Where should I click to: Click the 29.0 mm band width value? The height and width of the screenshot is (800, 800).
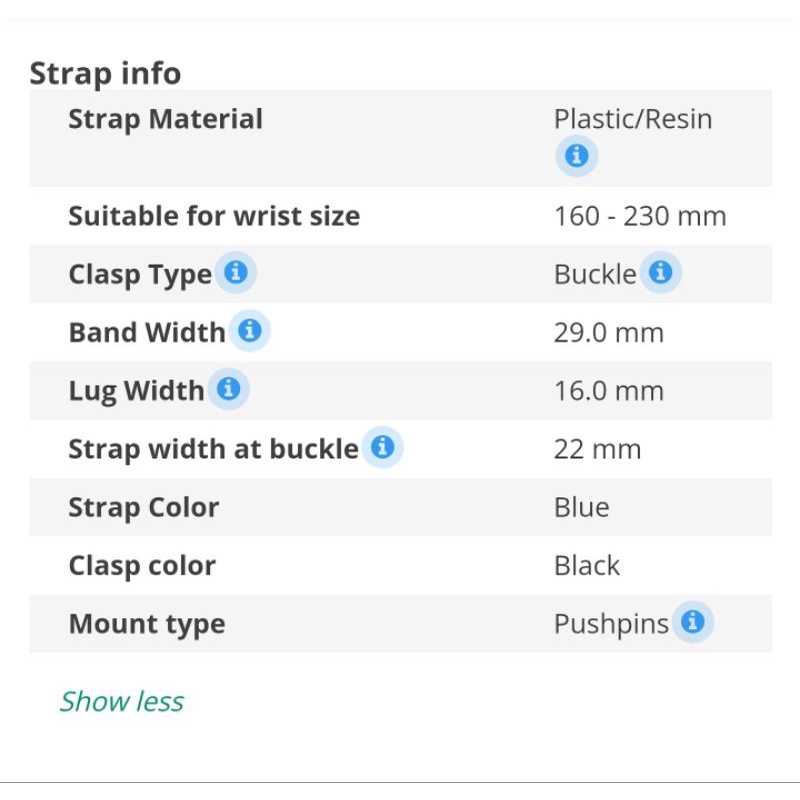(608, 332)
